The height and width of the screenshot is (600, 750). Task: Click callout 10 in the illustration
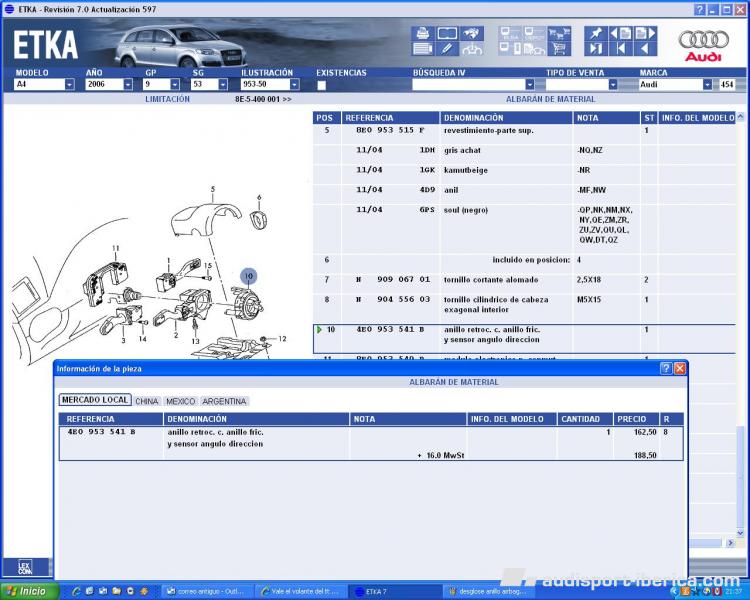point(248,276)
